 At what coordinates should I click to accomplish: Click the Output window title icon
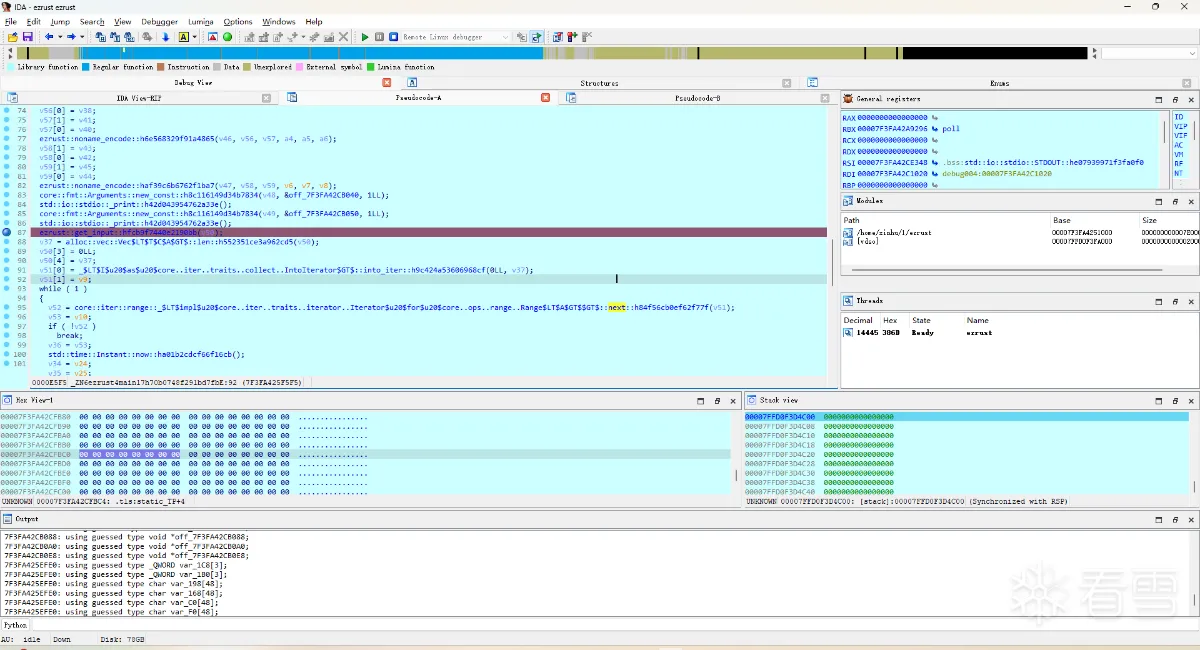tap(7, 519)
